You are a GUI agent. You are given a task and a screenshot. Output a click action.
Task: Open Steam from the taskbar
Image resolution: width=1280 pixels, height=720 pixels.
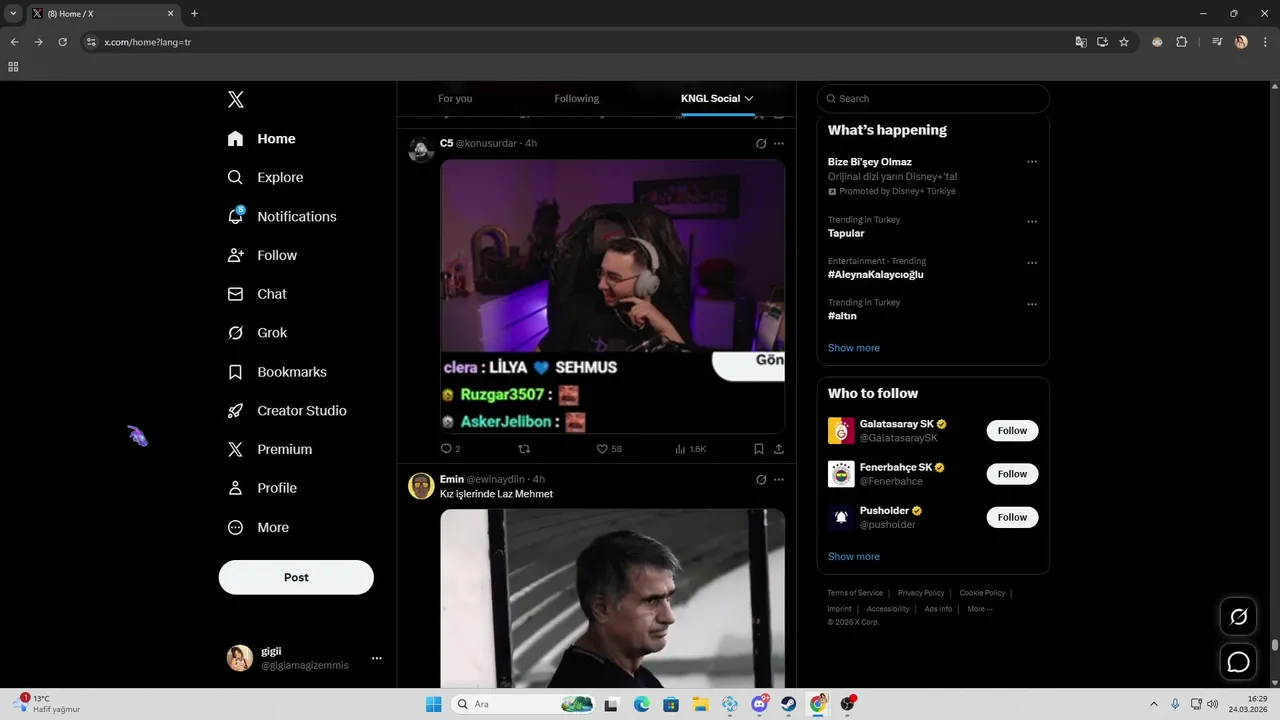(788, 704)
